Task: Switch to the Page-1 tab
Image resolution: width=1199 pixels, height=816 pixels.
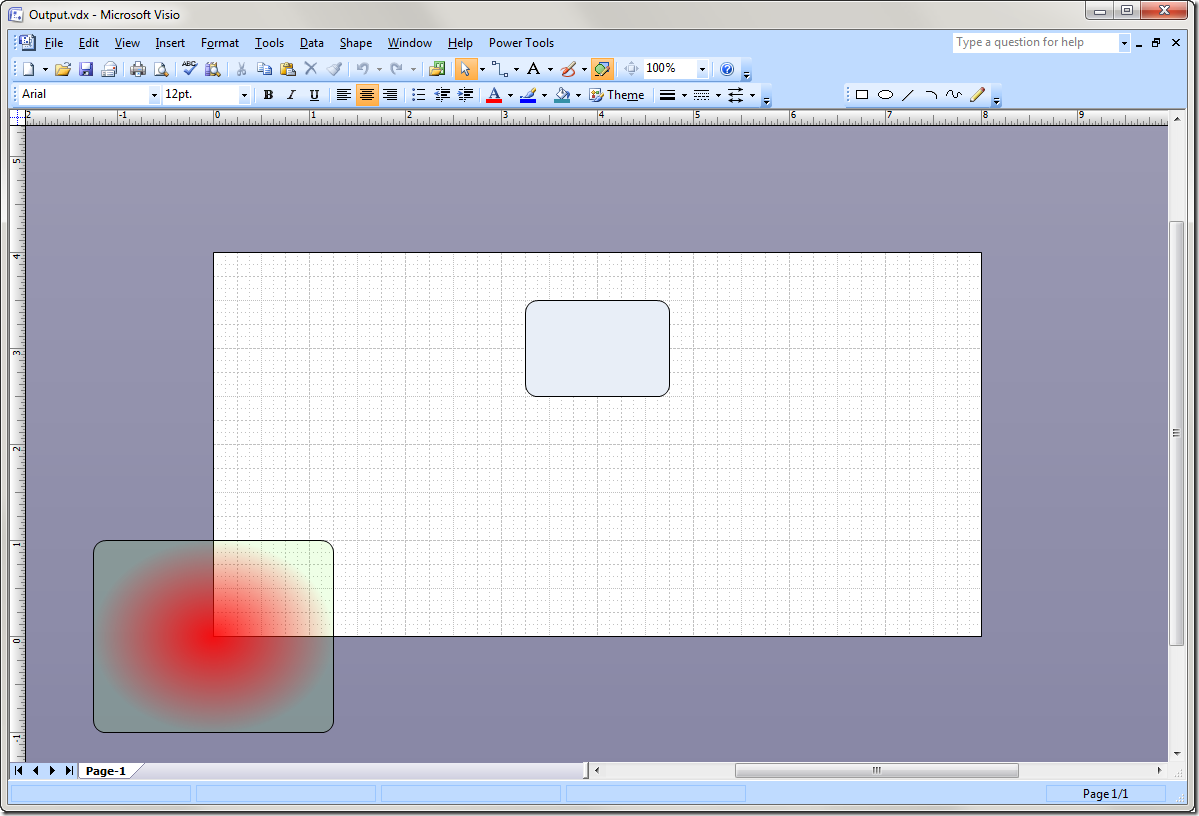Action: 105,771
